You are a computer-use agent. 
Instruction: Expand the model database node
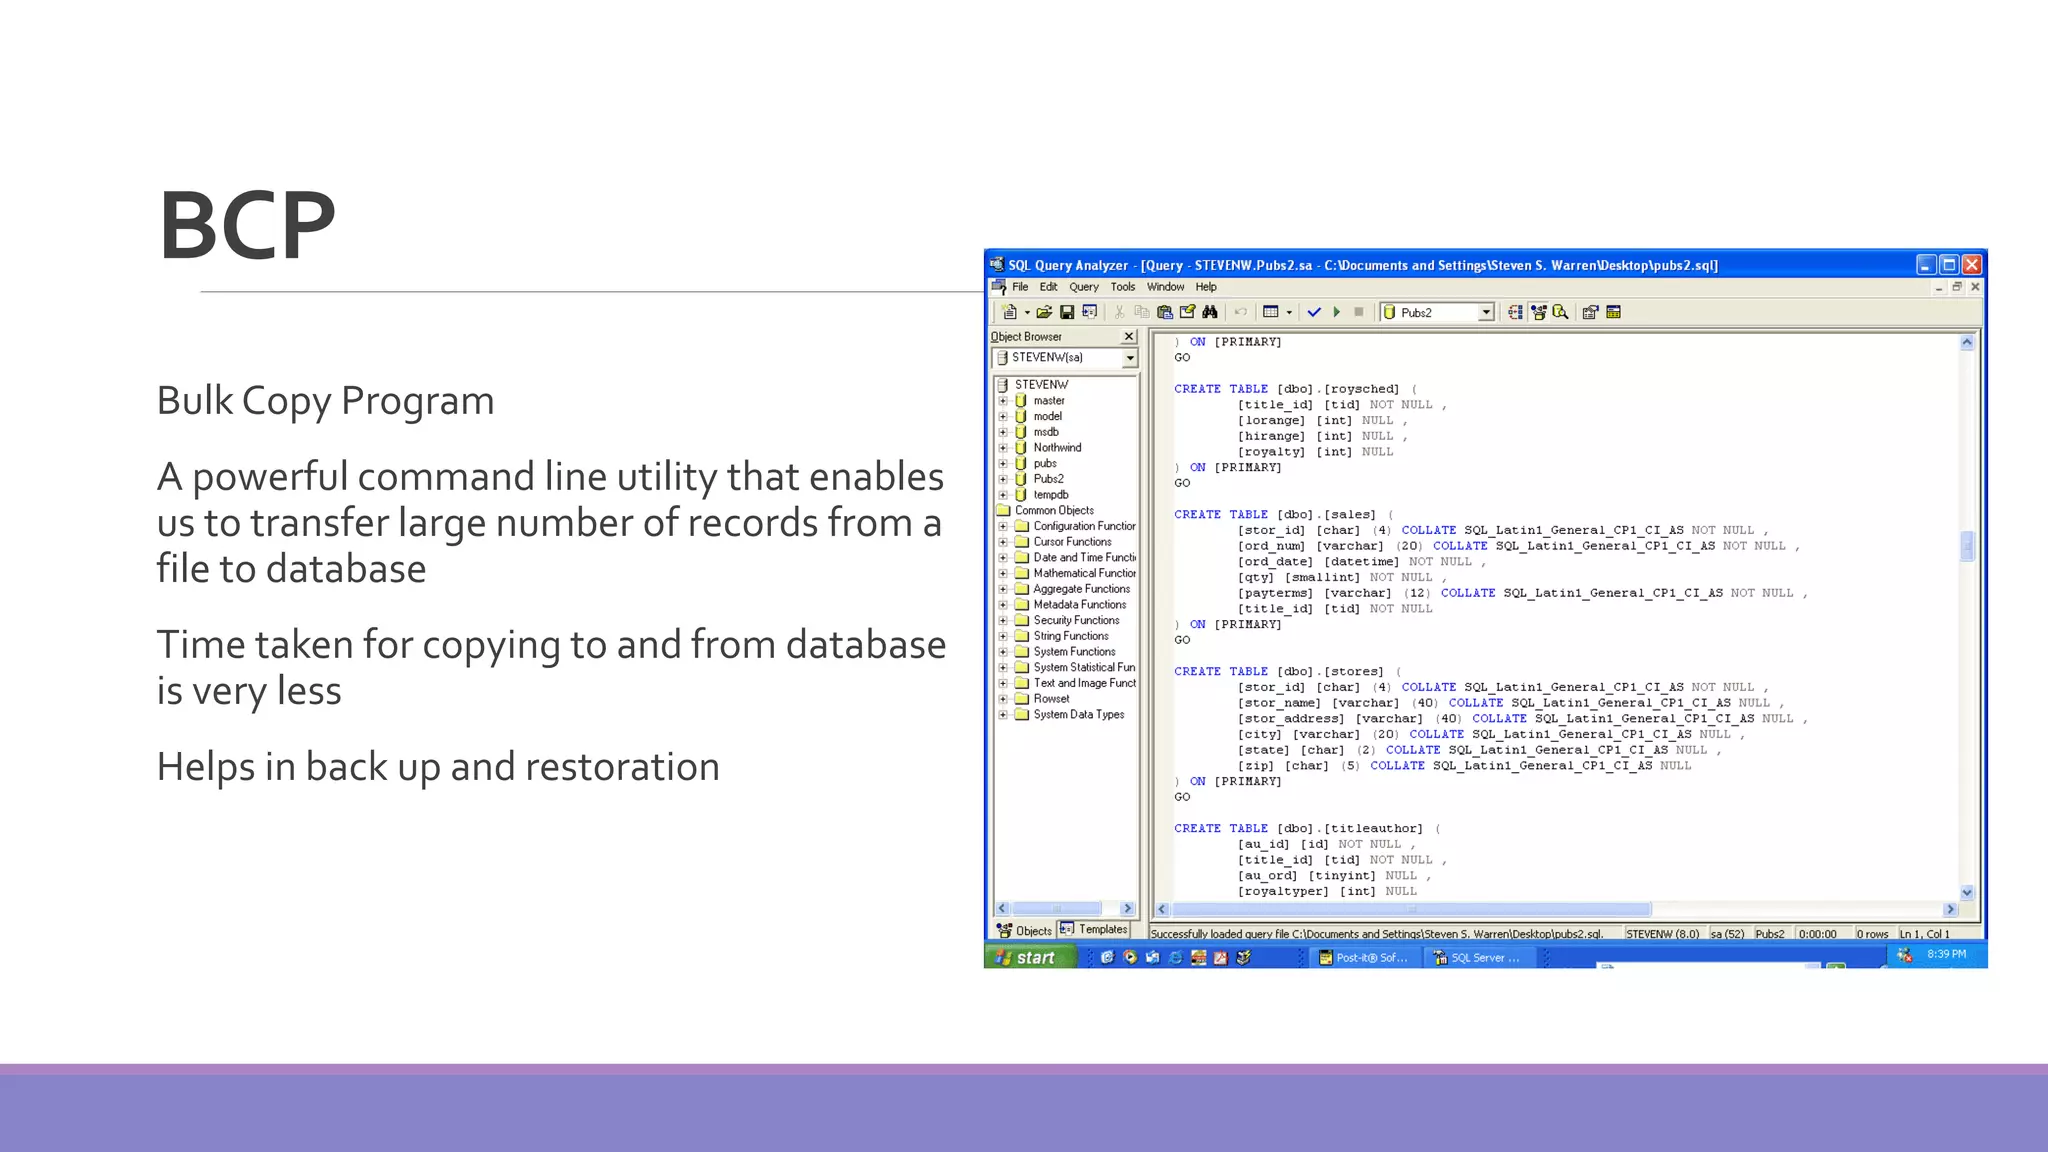(1003, 417)
